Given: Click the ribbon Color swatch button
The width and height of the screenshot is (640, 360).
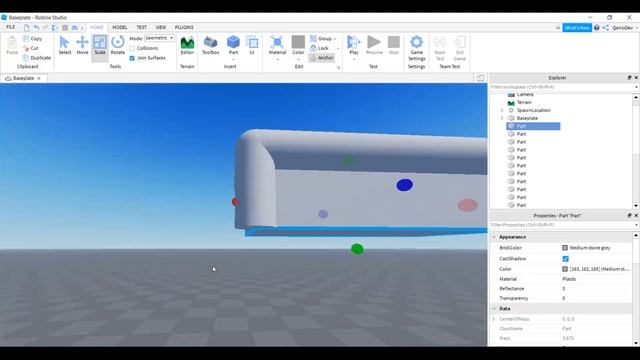Looking at the screenshot, I should 298,46.
